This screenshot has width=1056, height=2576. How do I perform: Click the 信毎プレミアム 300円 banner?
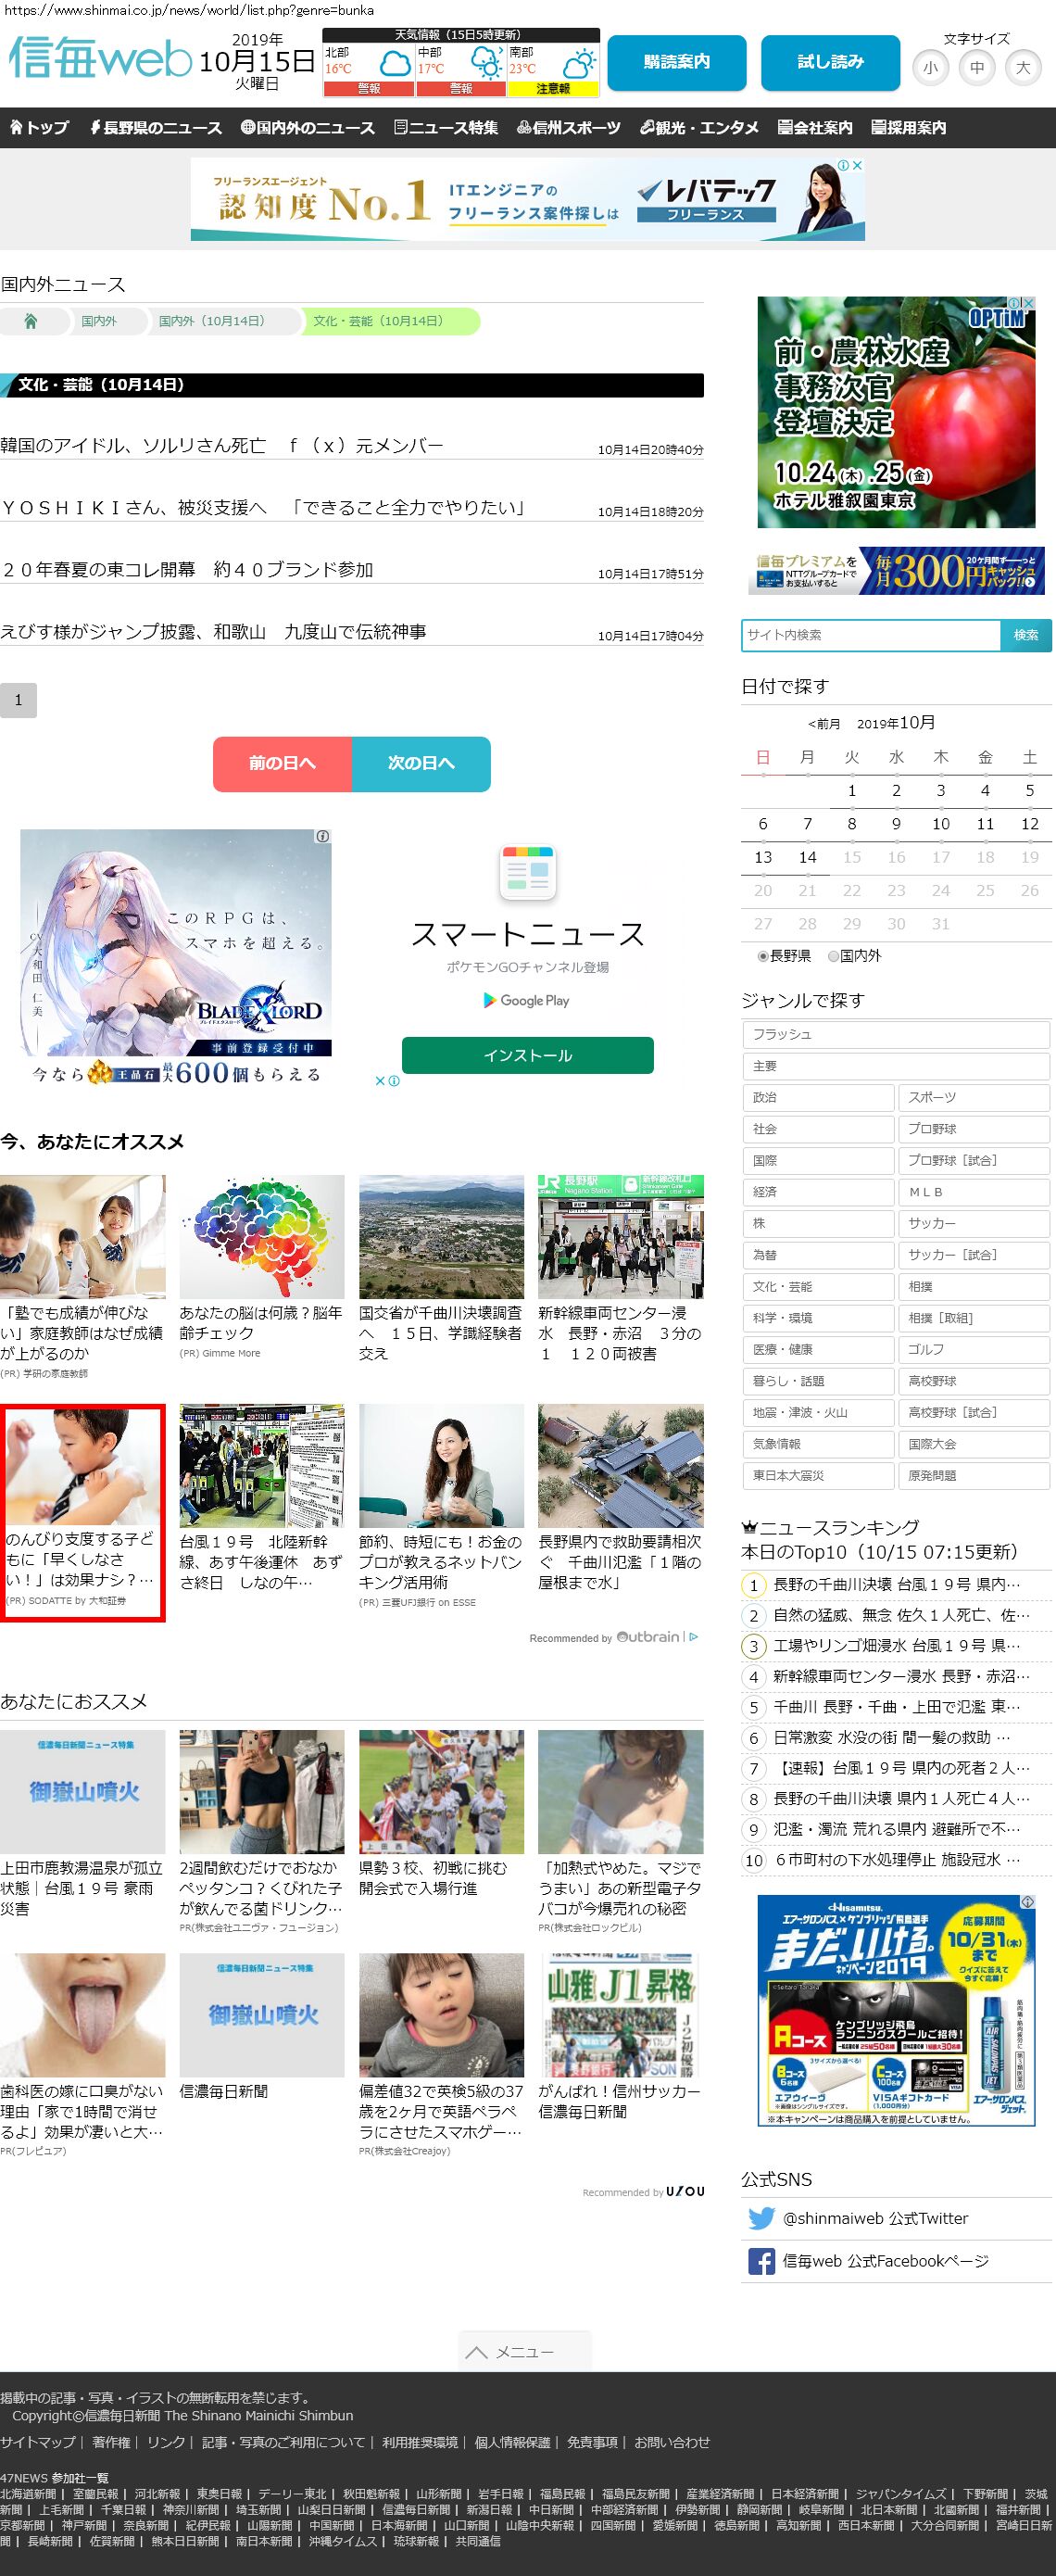896,571
